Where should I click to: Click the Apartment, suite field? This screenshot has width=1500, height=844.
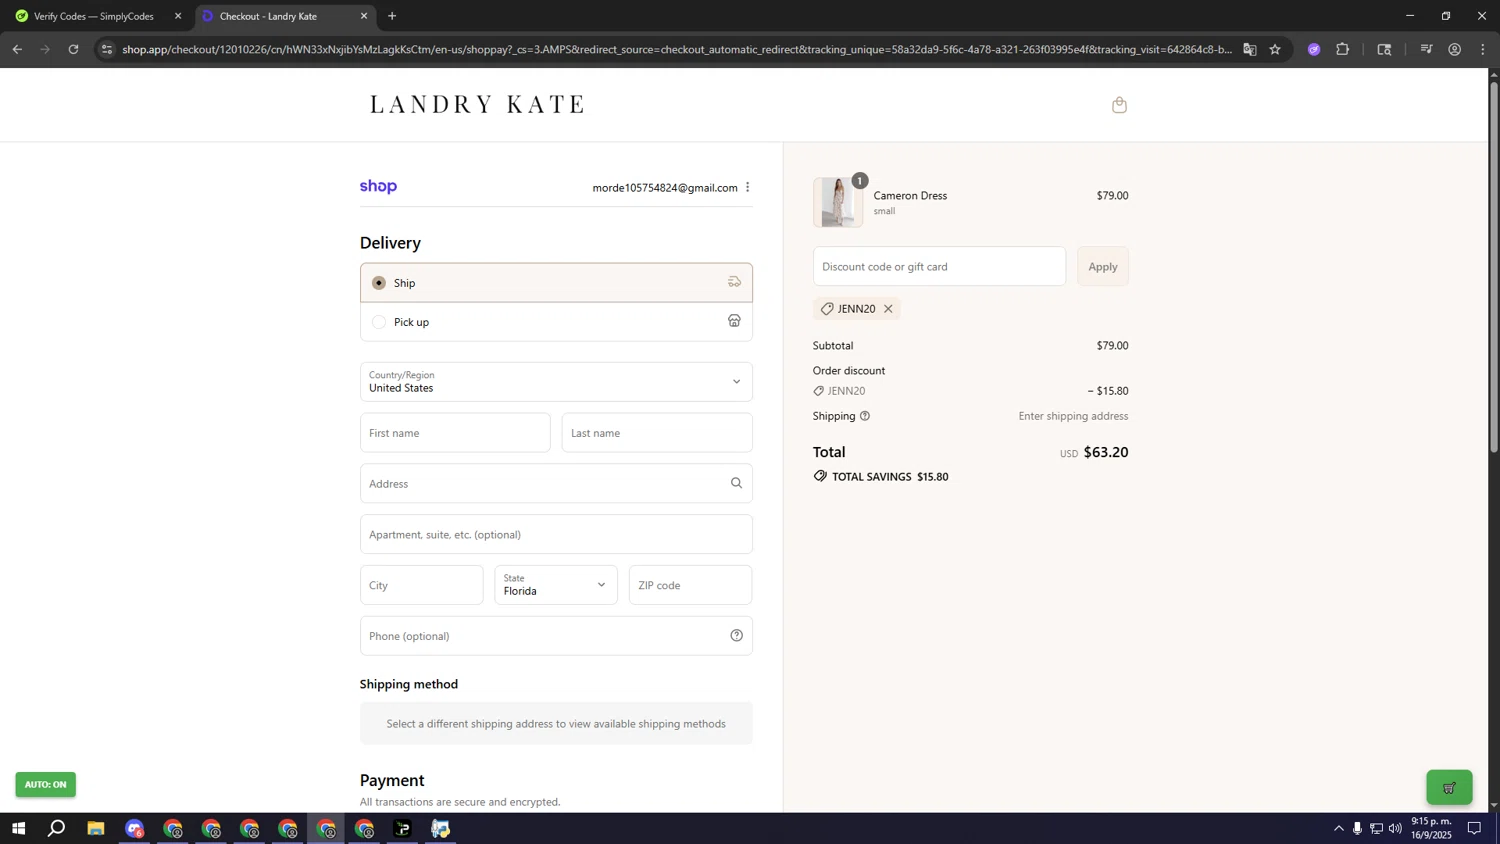click(556, 534)
